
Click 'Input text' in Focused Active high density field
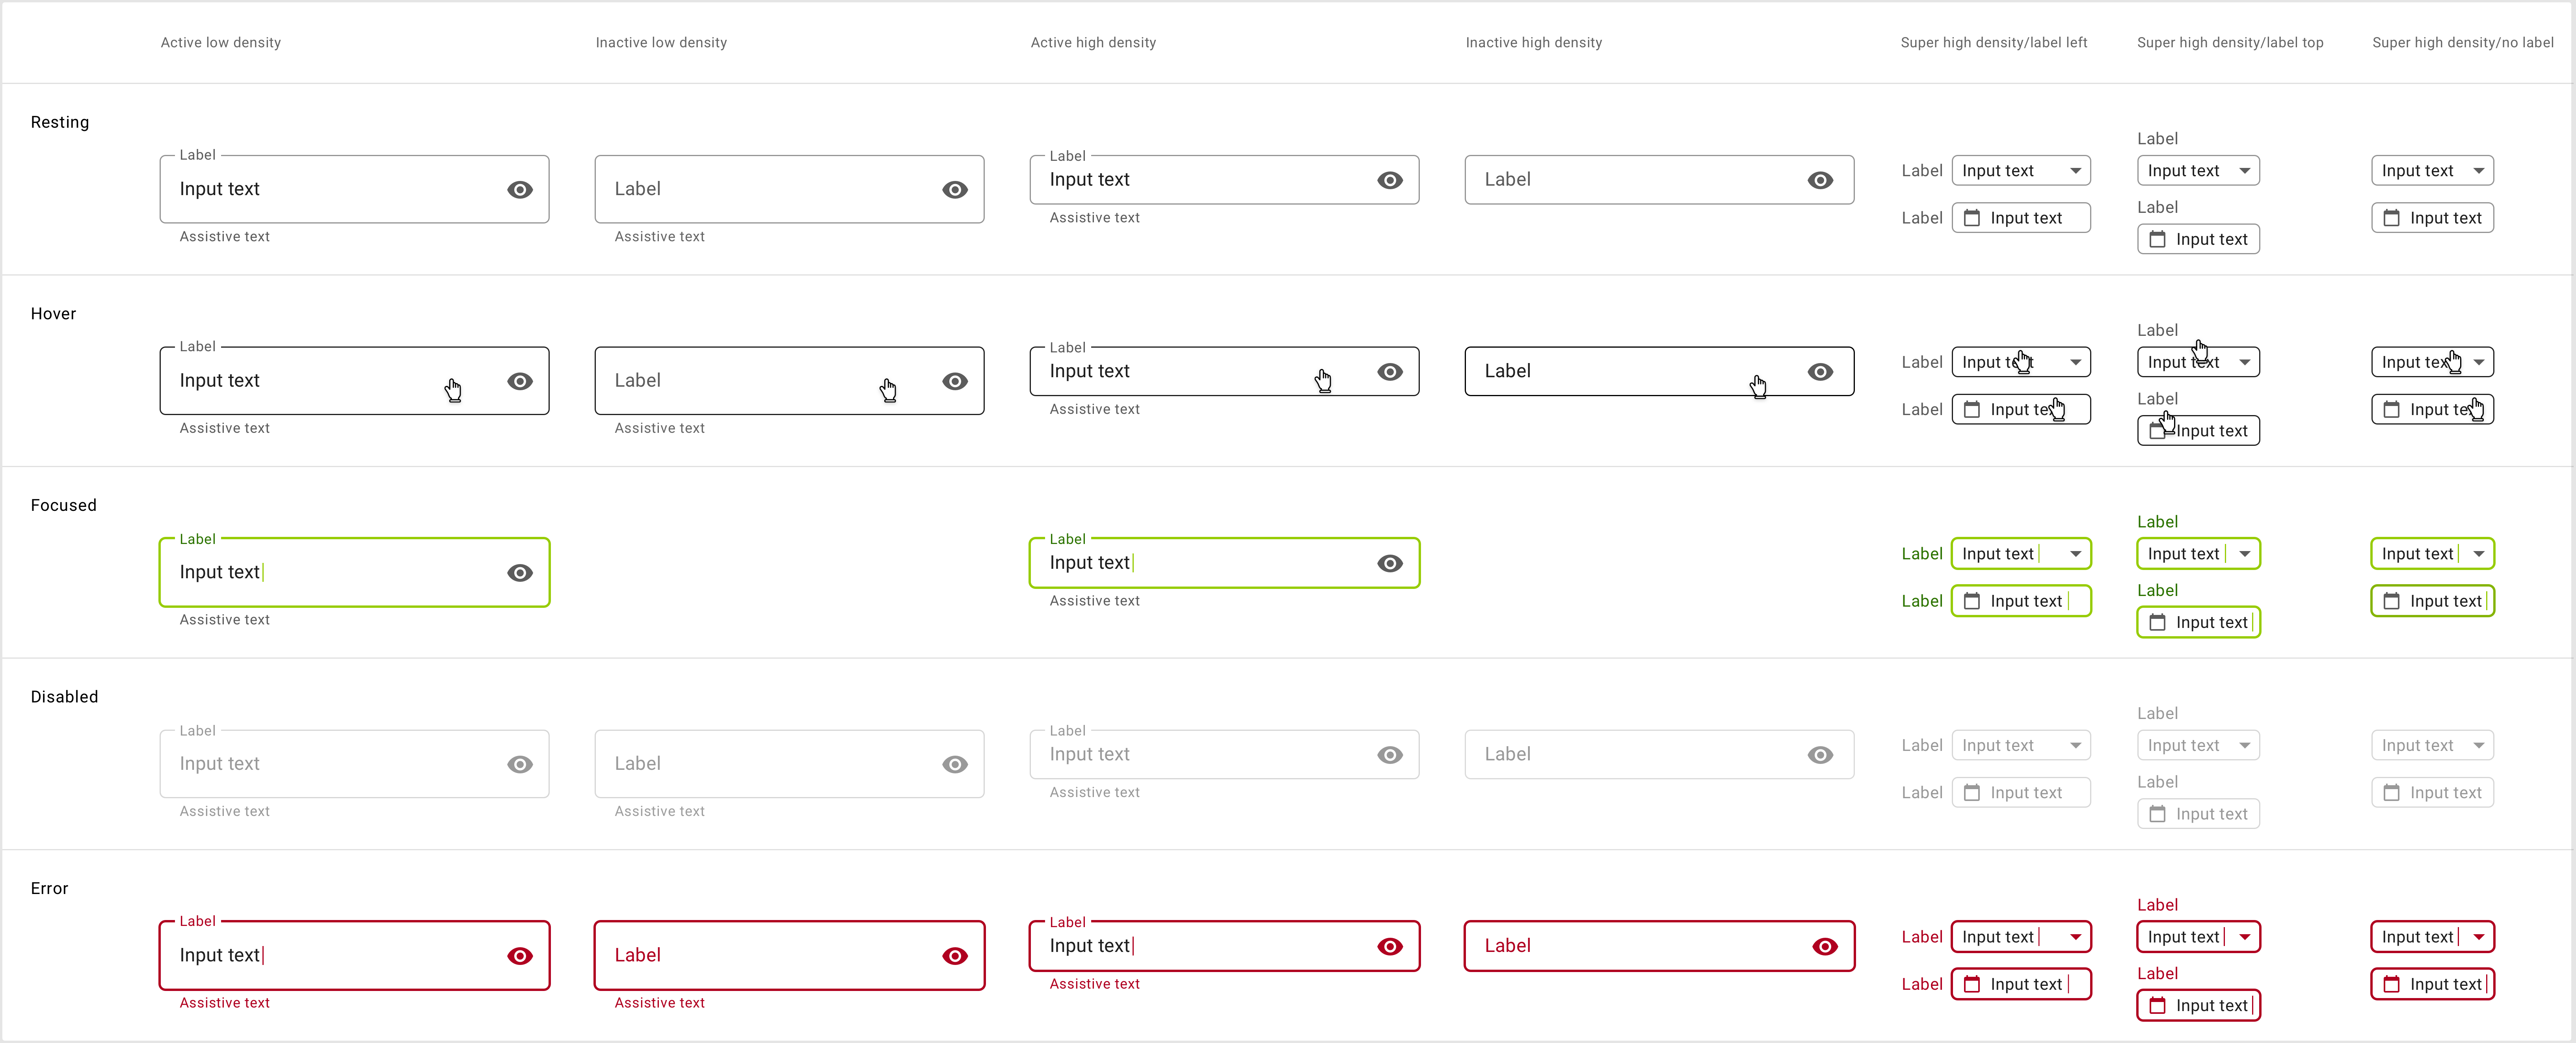click(x=1089, y=563)
